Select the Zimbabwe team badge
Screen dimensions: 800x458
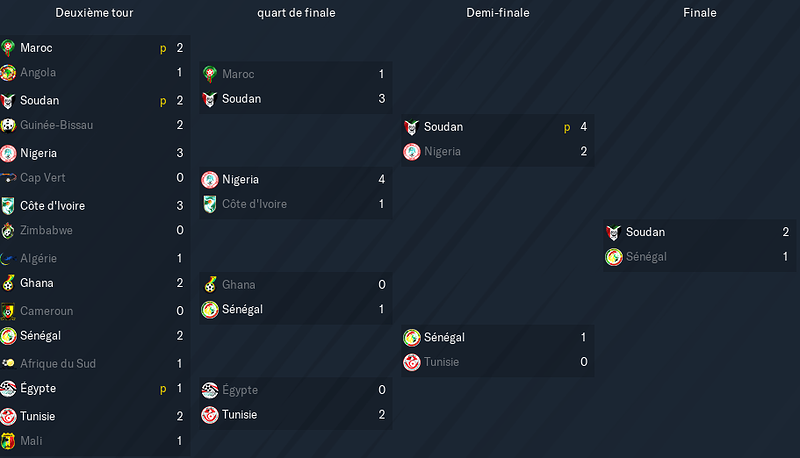8,231
